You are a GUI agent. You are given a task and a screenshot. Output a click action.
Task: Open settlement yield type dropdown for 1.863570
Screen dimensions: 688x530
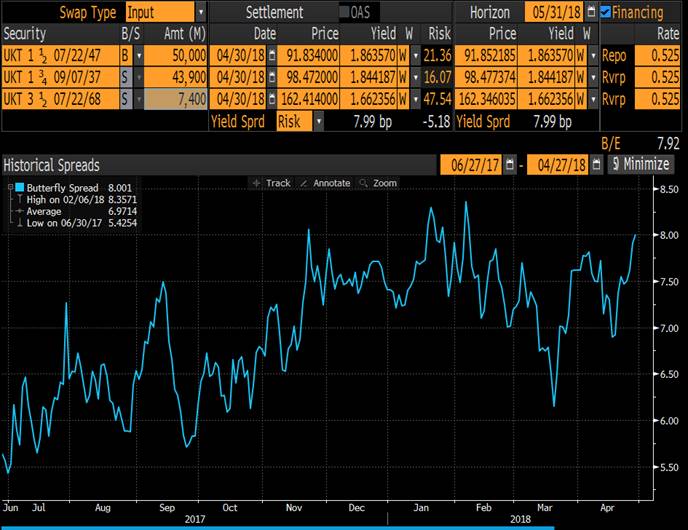click(416, 55)
